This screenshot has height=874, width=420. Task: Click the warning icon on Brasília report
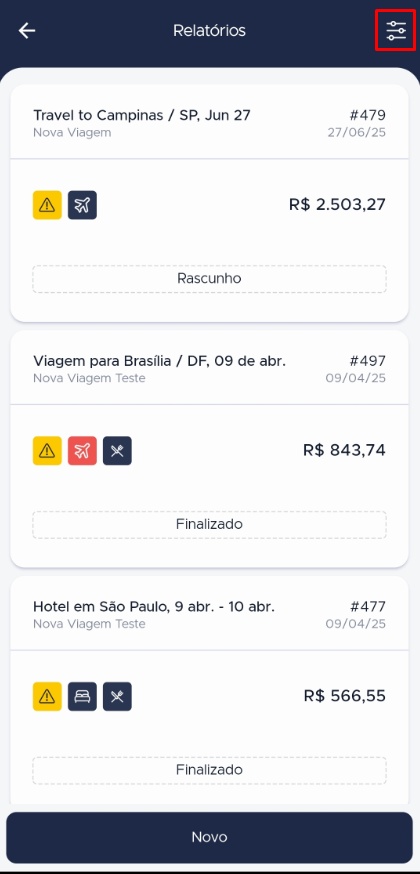coord(47,451)
